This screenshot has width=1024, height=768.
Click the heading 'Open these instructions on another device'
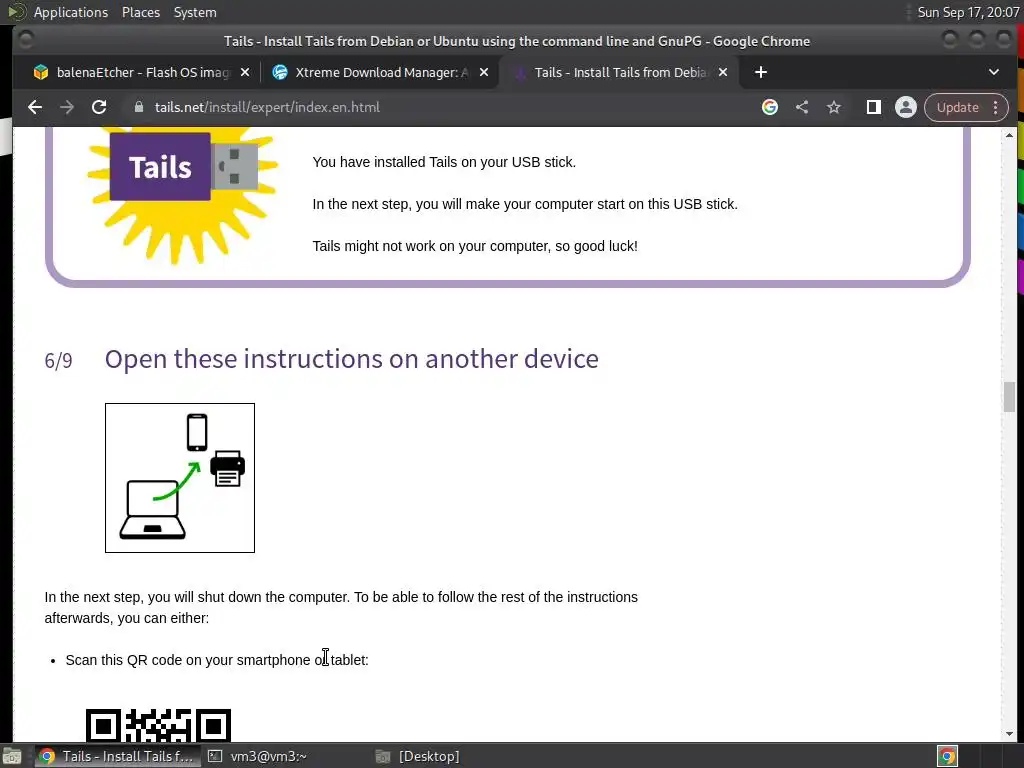351,359
